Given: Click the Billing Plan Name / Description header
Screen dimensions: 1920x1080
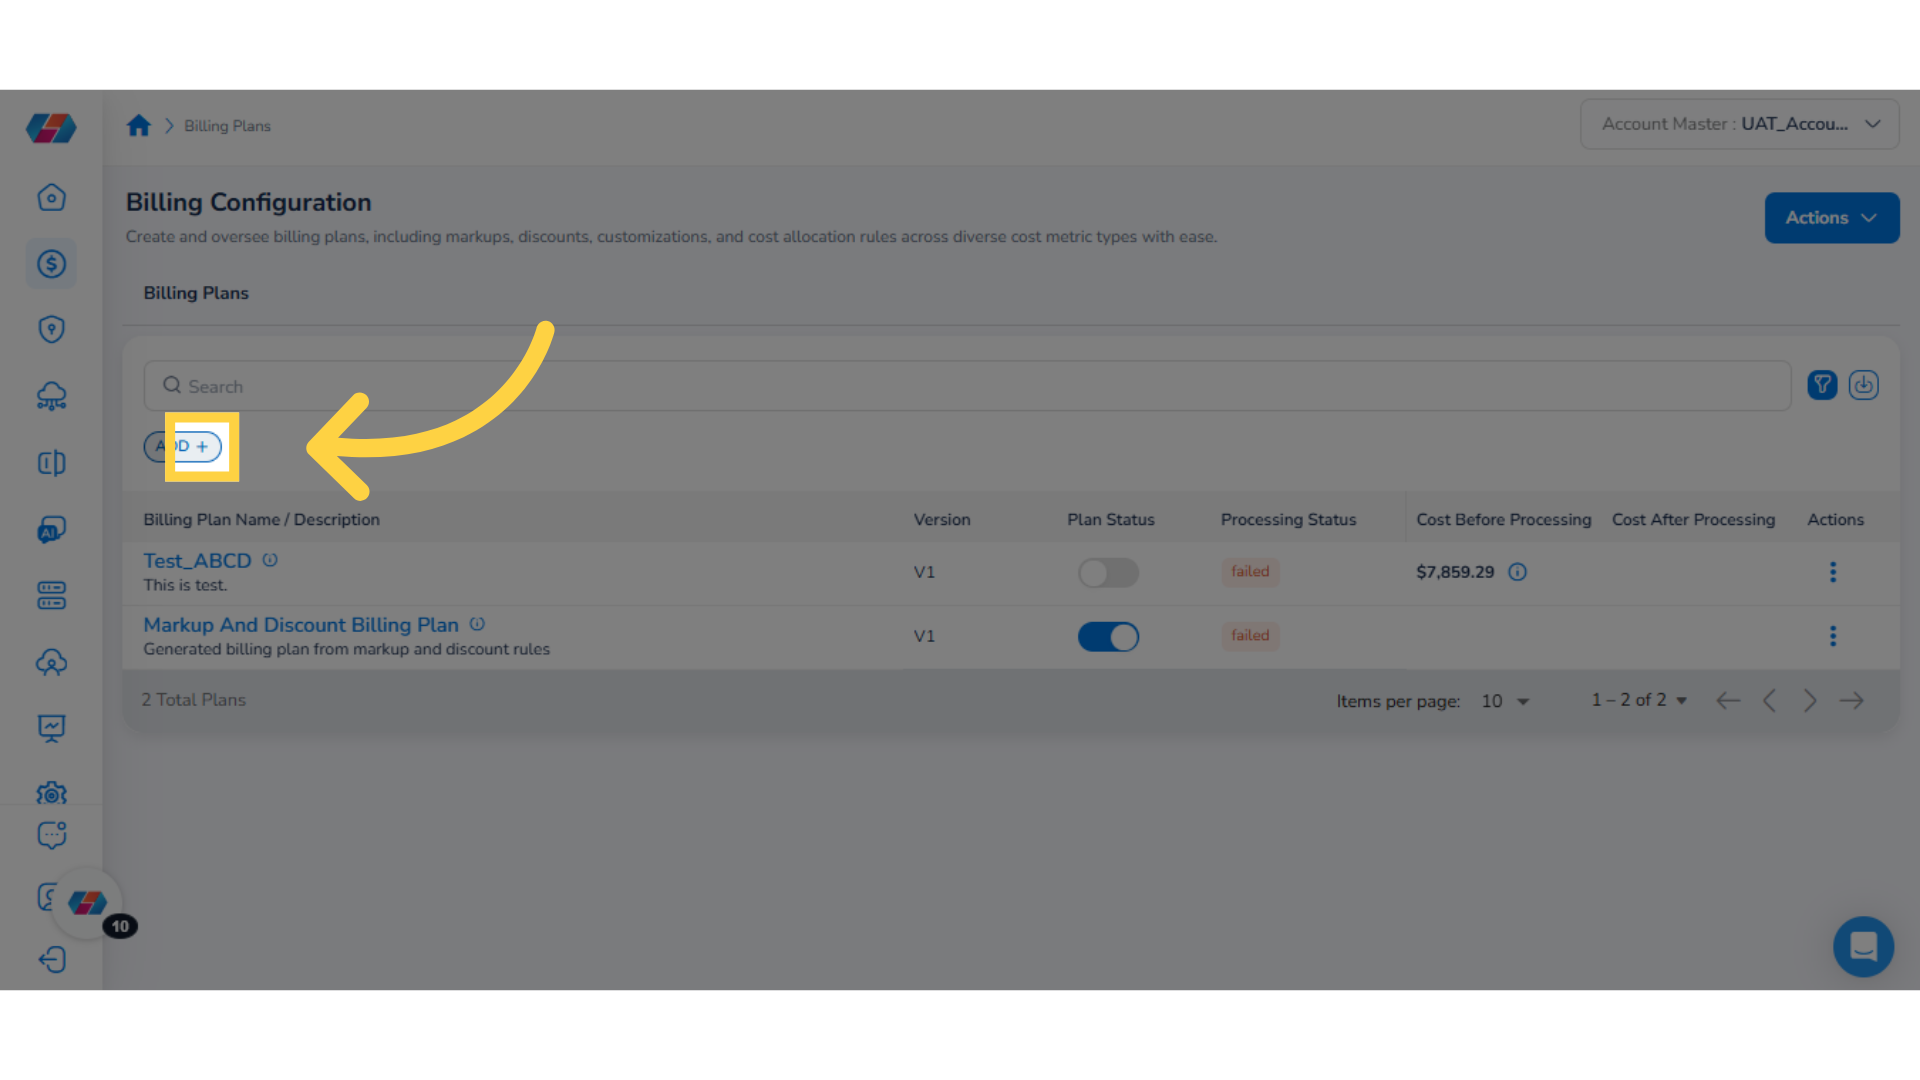Looking at the screenshot, I should coord(261,520).
